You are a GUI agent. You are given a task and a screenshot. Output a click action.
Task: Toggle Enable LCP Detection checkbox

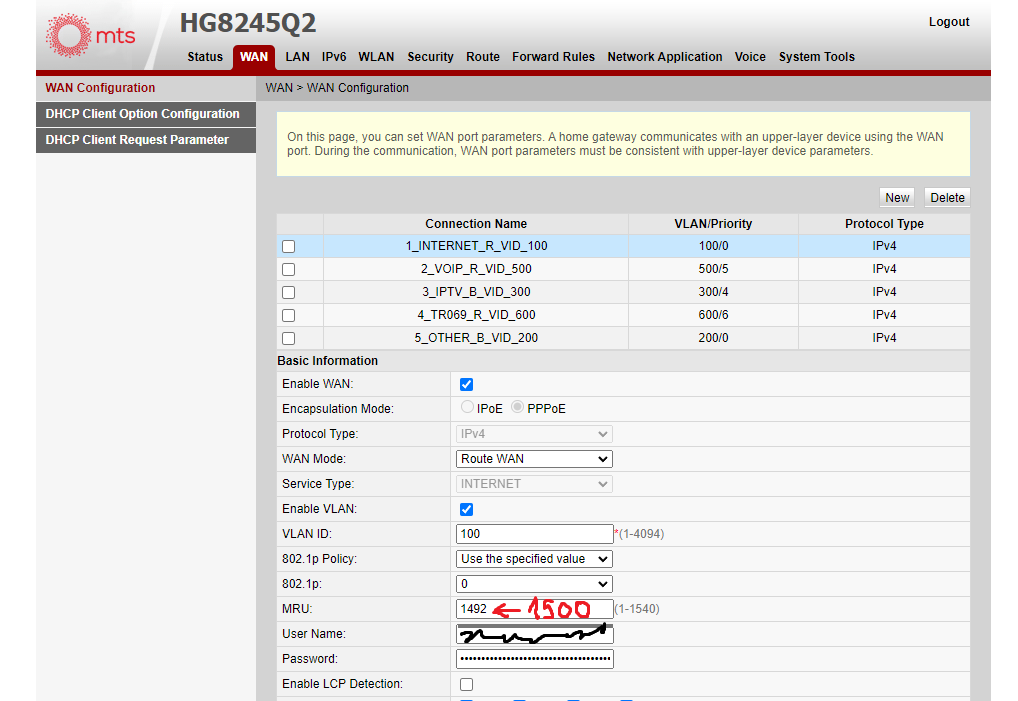[466, 684]
